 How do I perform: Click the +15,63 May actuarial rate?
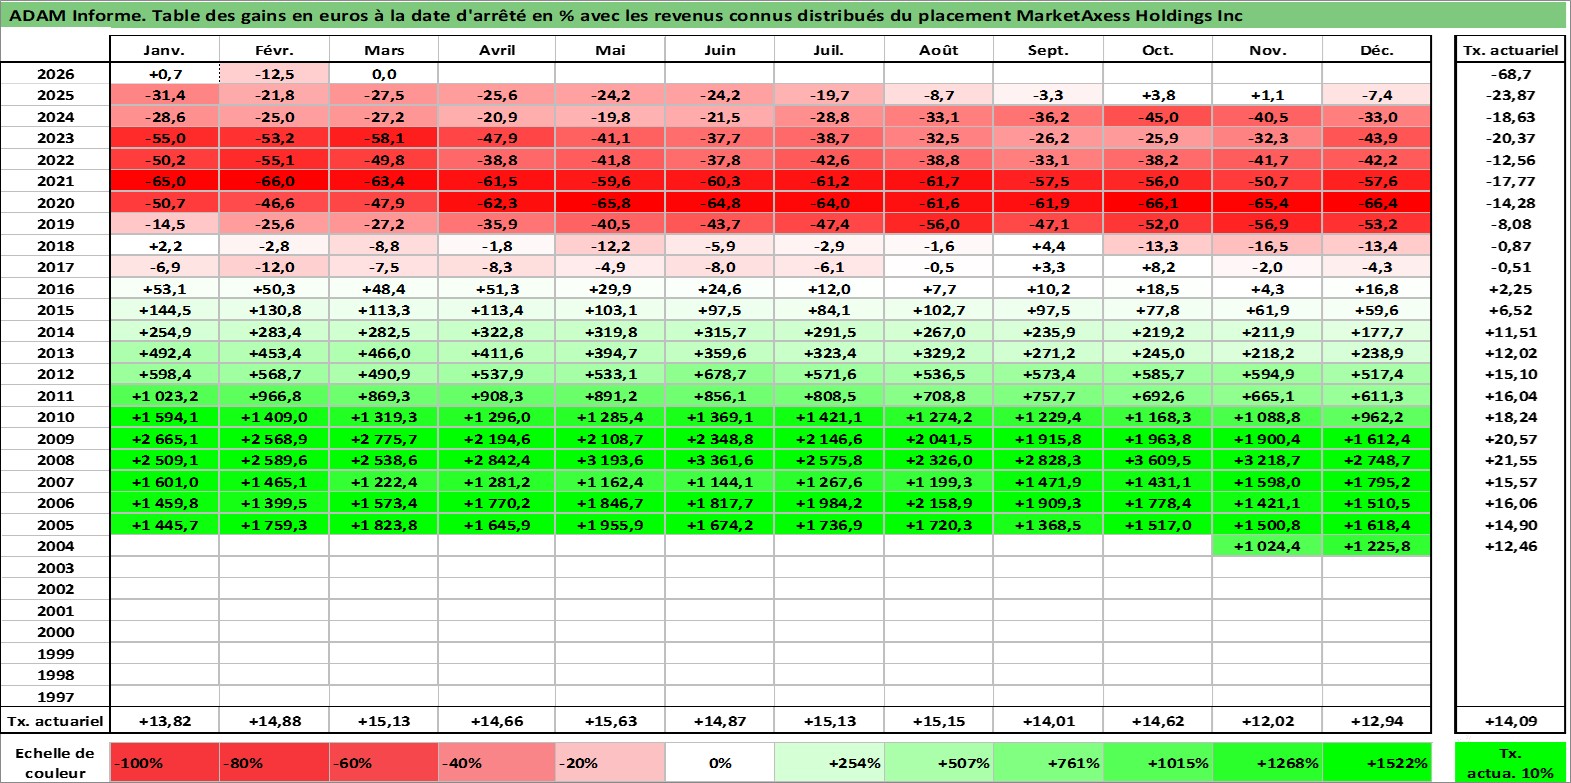610,721
